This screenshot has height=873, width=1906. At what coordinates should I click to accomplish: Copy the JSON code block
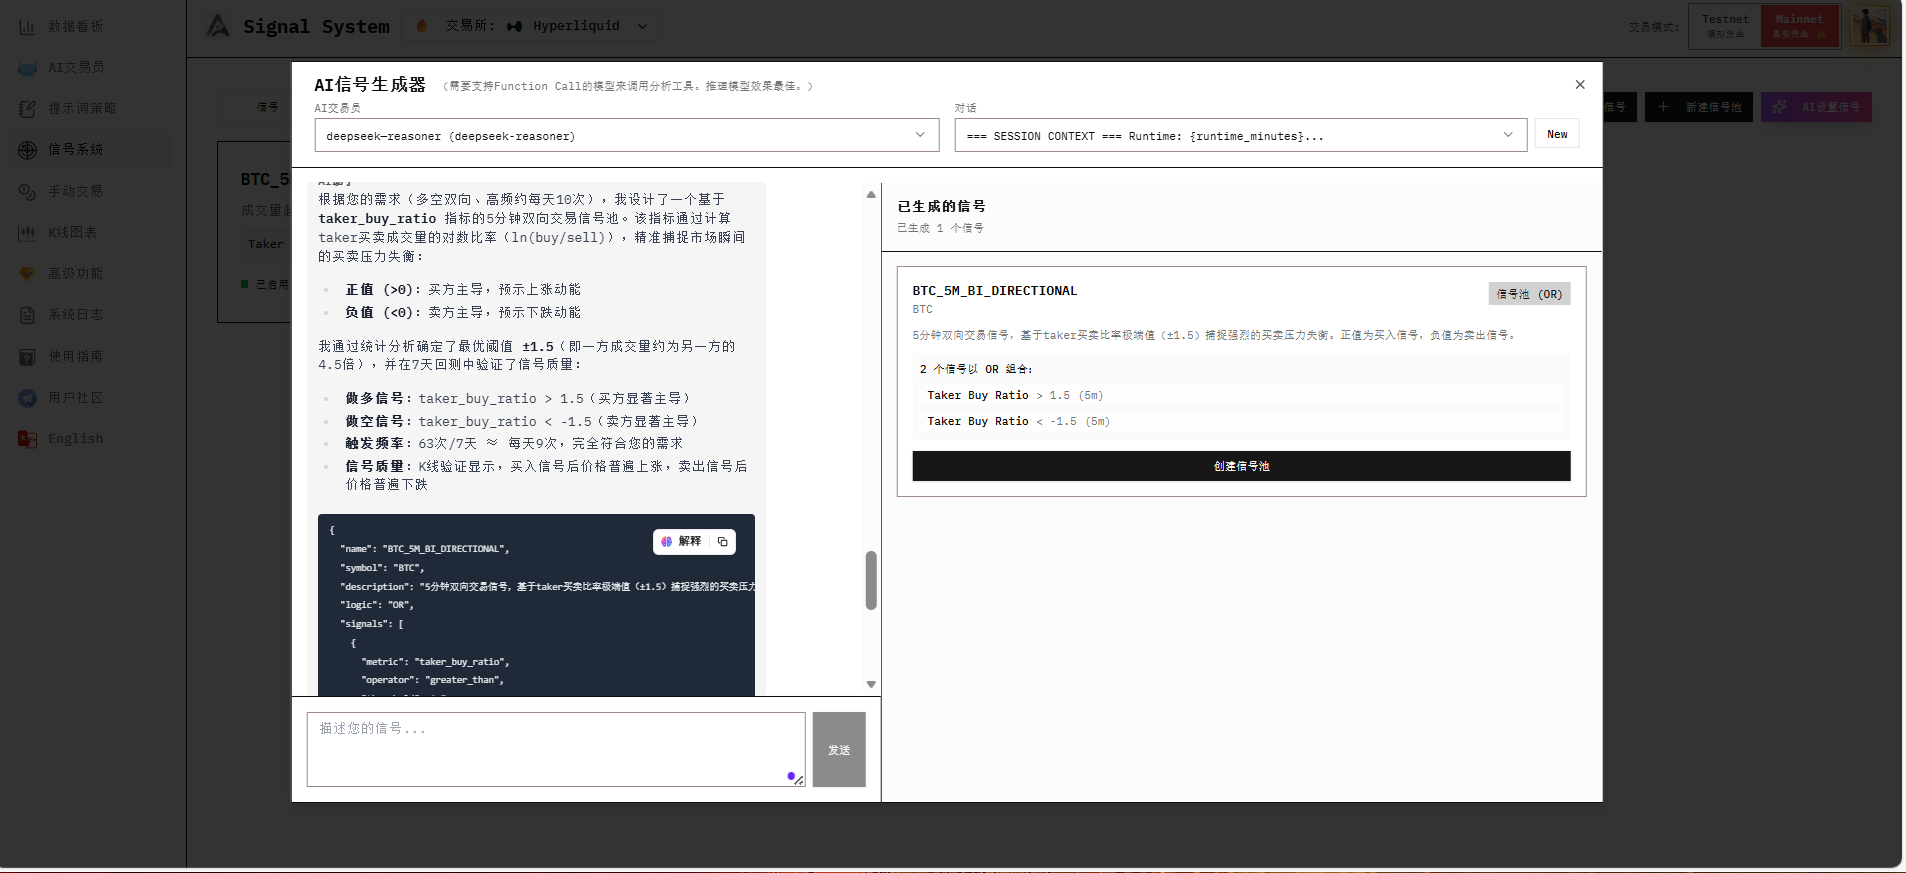pyautogui.click(x=723, y=542)
